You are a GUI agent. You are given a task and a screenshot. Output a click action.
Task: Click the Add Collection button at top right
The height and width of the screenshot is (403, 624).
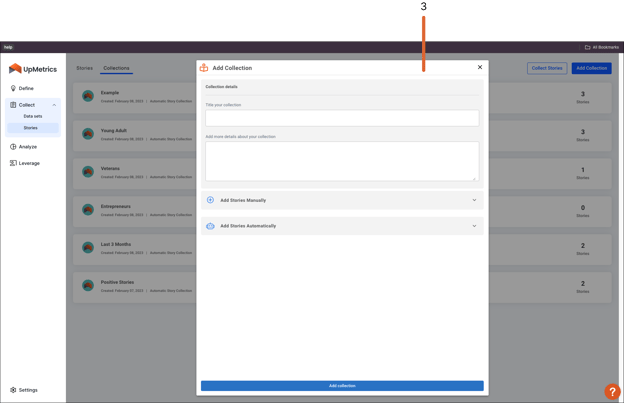(592, 68)
